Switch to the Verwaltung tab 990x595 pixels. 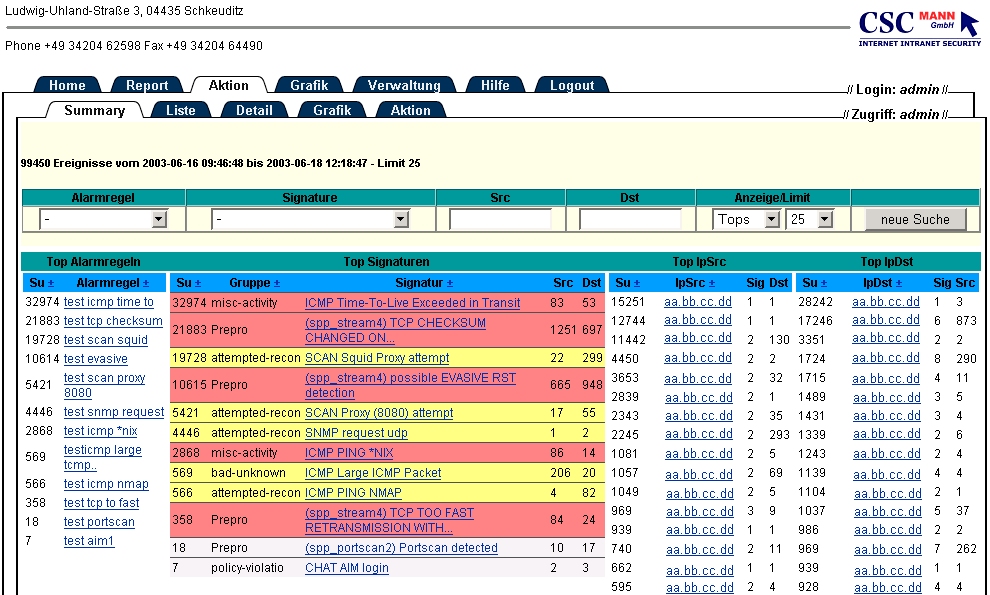(x=404, y=85)
